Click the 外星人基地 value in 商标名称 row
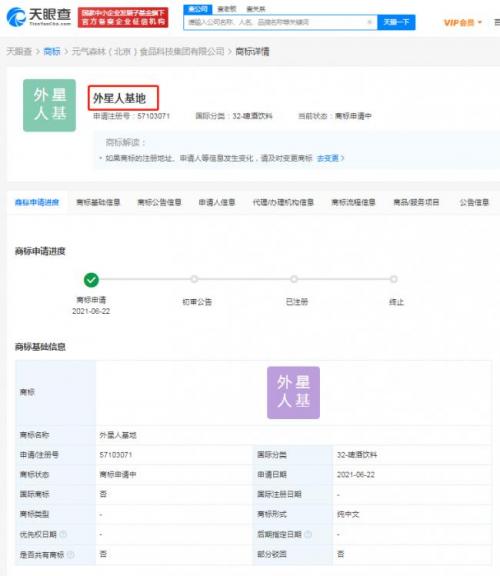500x576 pixels. pyautogui.click(x=118, y=435)
